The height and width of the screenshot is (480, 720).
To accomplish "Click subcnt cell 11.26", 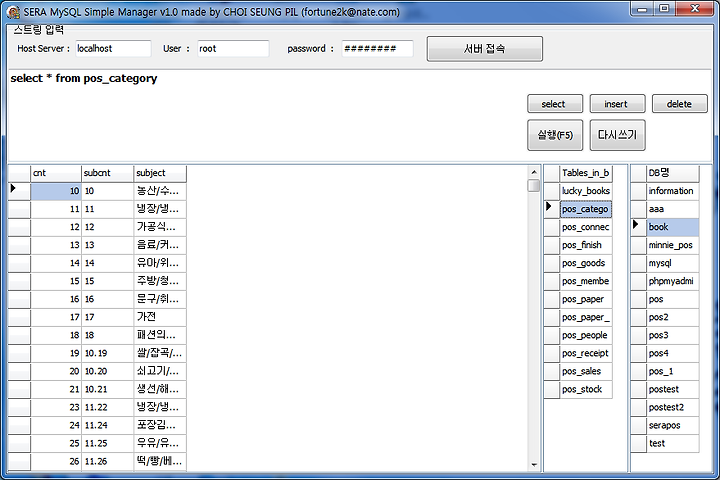I will pyautogui.click(x=107, y=462).
